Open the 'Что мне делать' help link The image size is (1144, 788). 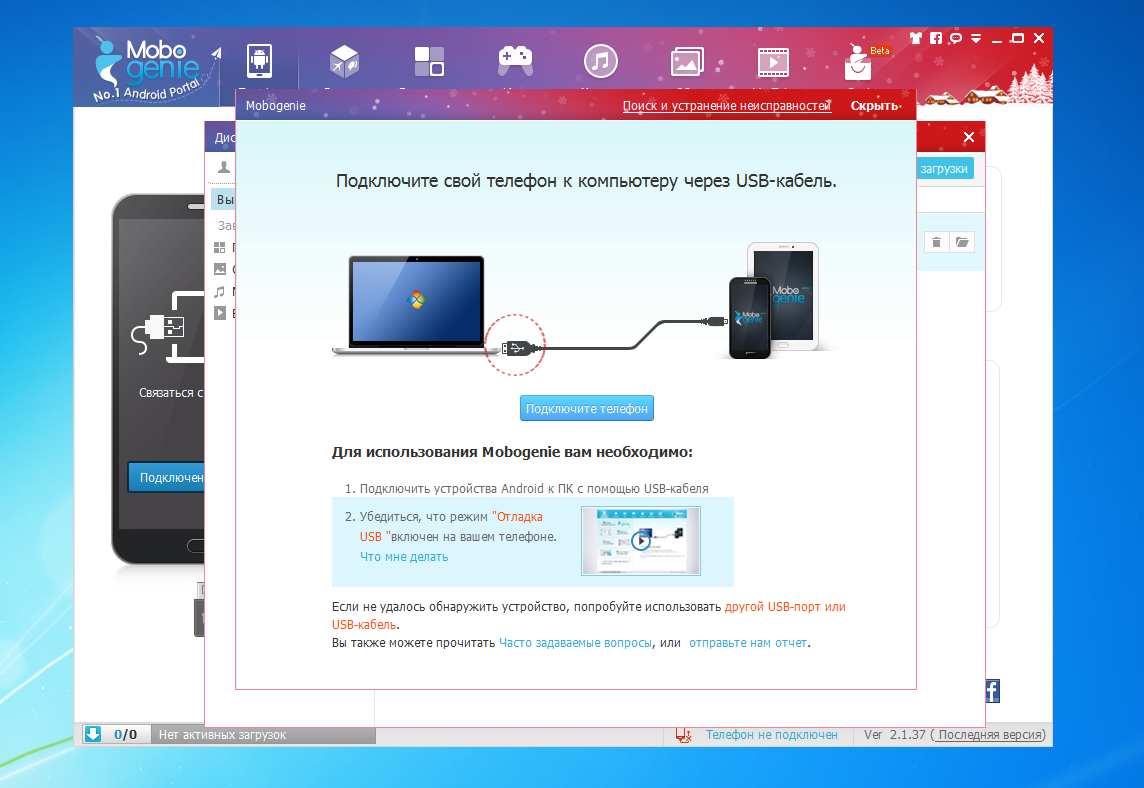pyautogui.click(x=404, y=557)
